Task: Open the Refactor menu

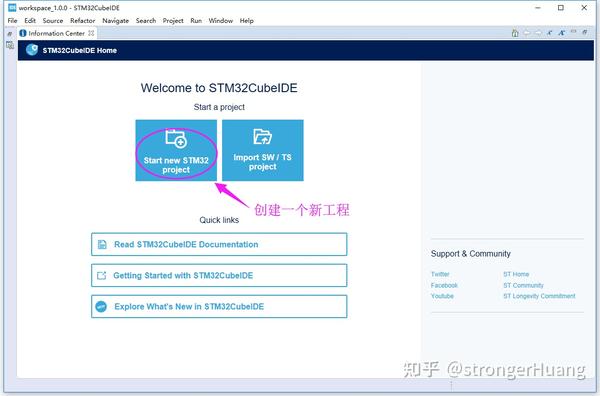Action: click(82, 21)
